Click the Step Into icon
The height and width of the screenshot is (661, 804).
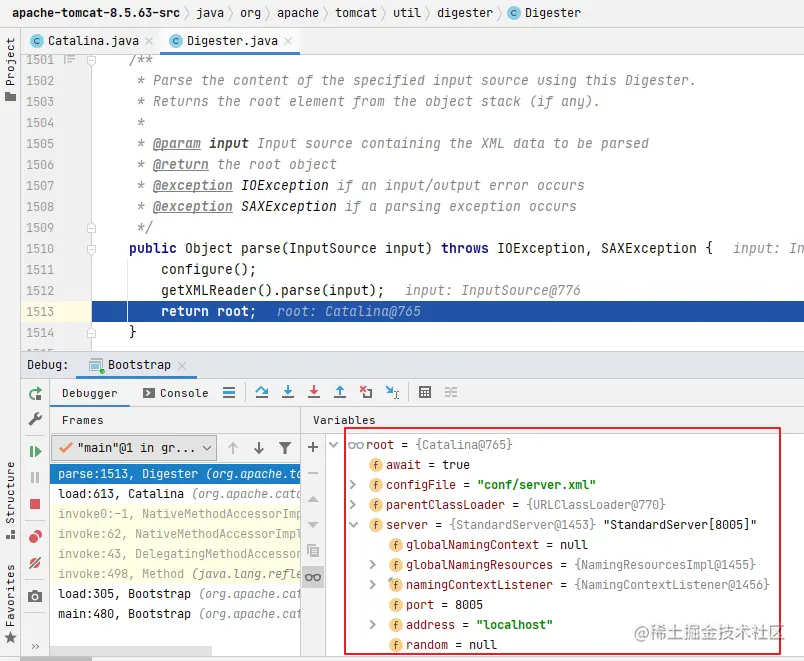point(288,392)
